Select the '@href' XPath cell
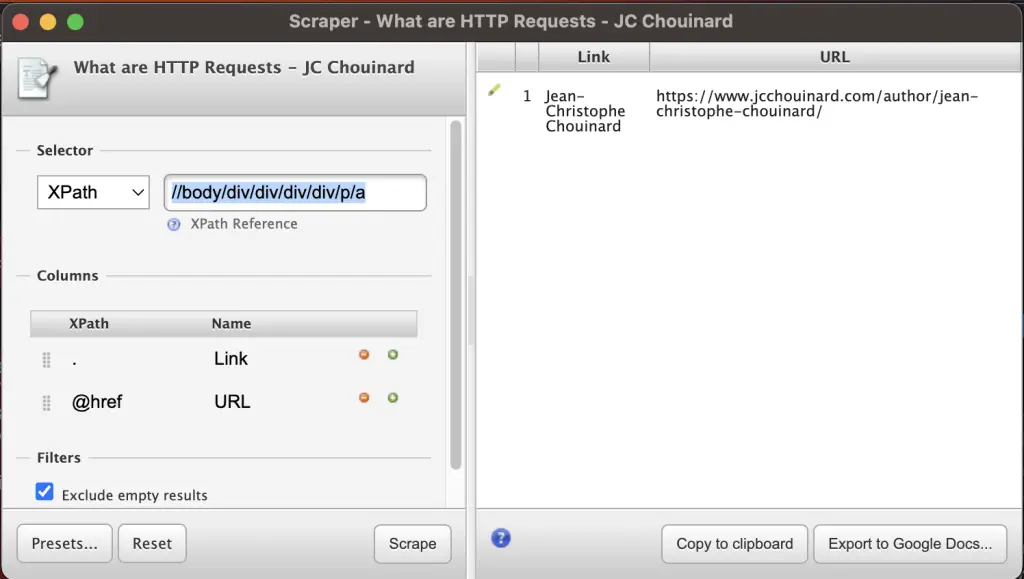Viewport: 1024px width, 579px height. point(97,402)
